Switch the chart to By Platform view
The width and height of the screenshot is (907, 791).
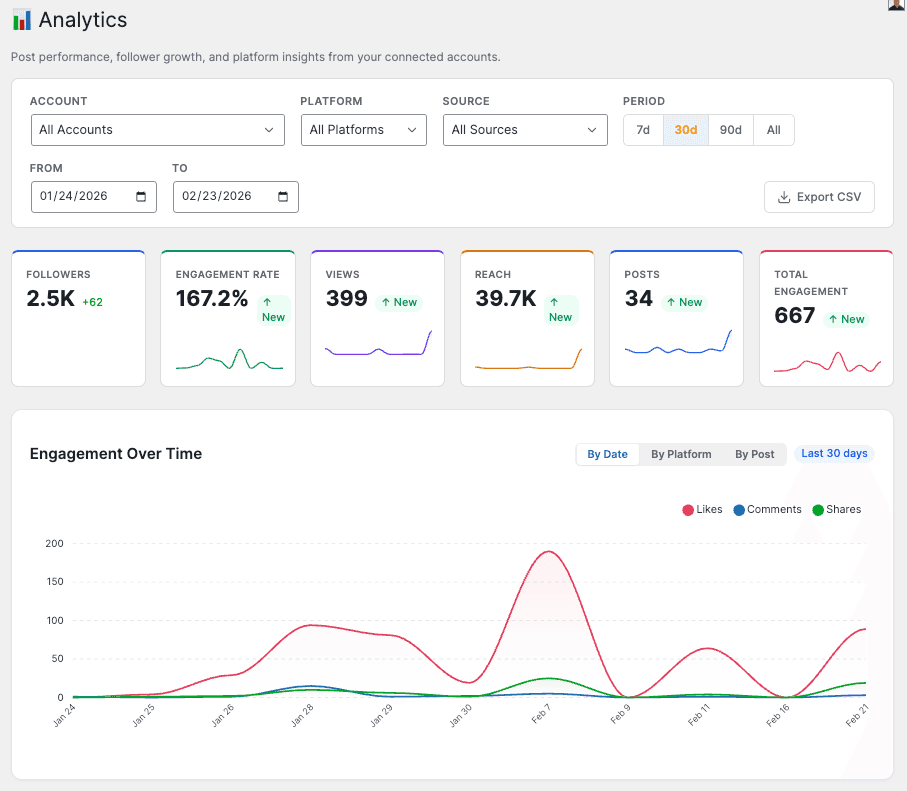pos(680,454)
